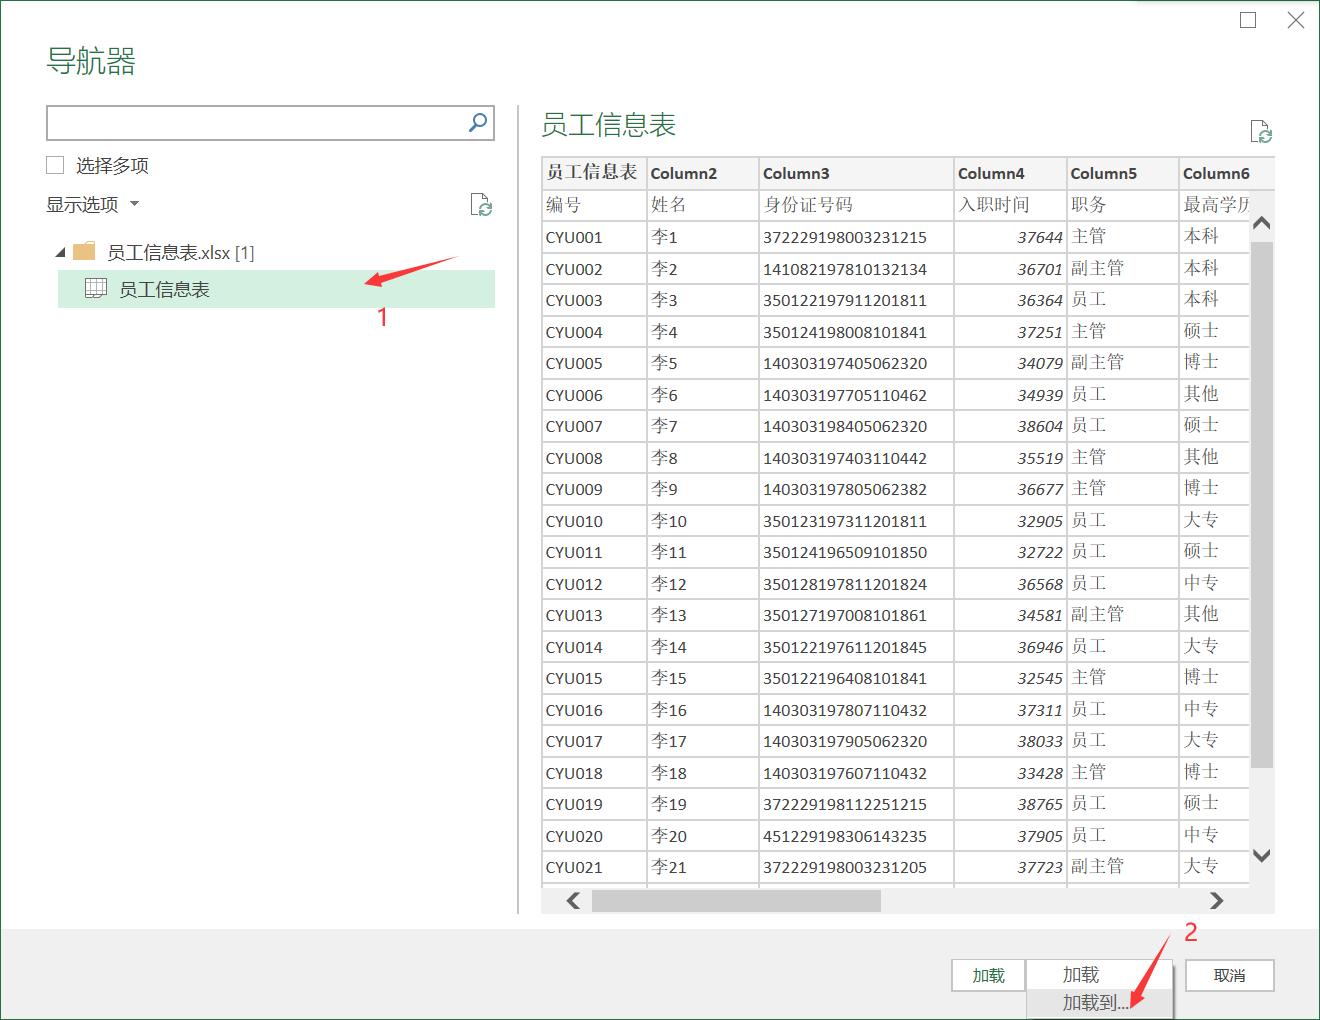Image resolution: width=1320 pixels, height=1020 pixels.
Task: Click the down arrow of the vertical scrollbar
Action: (x=1261, y=855)
